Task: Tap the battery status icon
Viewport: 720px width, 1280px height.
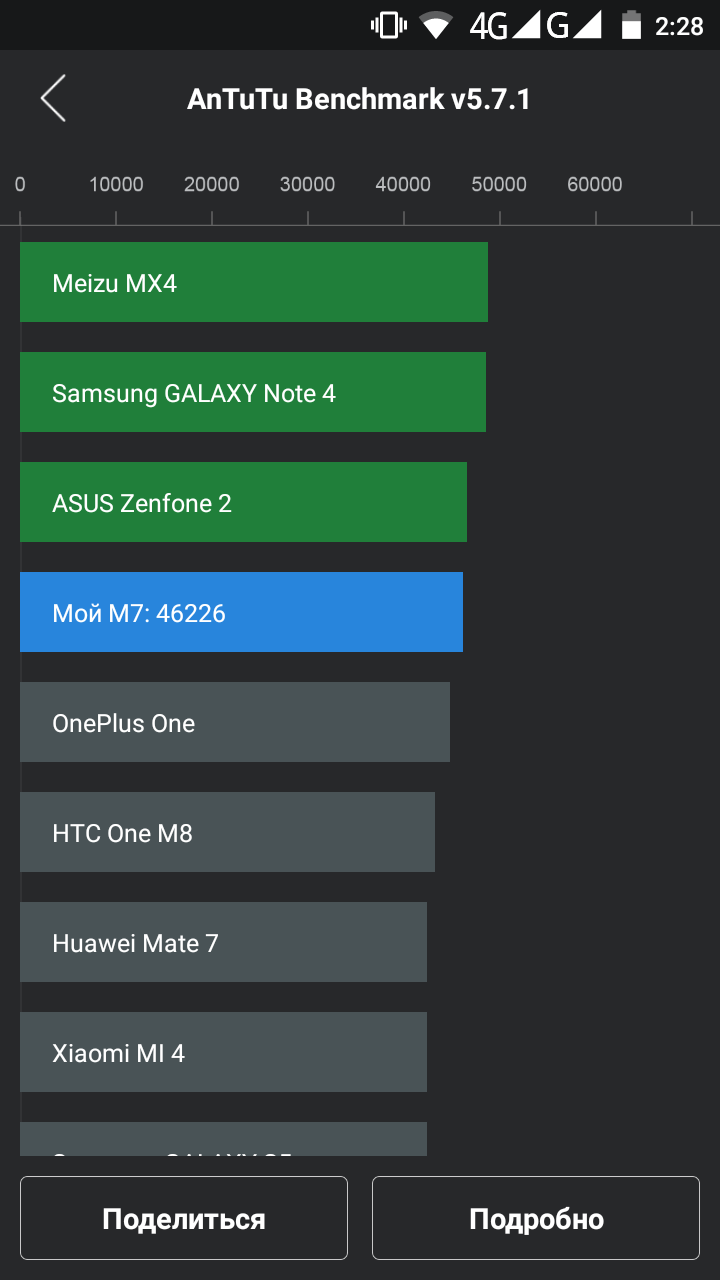Action: [x=631, y=25]
